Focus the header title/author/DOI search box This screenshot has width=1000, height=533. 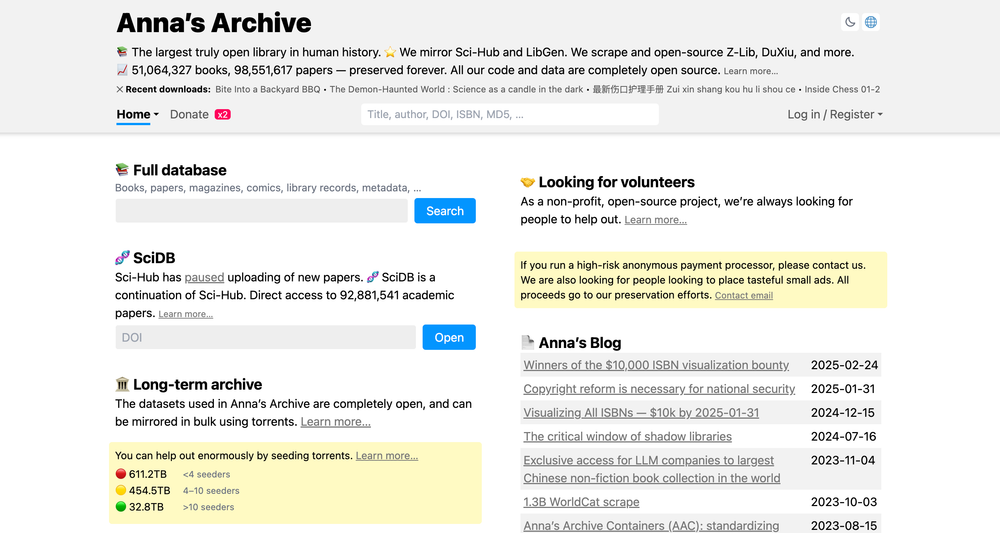[x=510, y=115]
